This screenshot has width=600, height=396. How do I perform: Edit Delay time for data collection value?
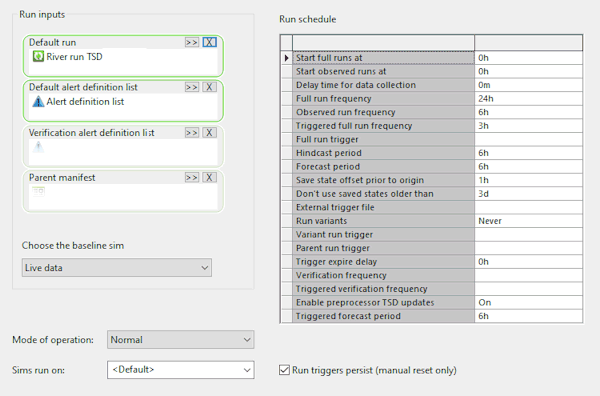[528, 85]
